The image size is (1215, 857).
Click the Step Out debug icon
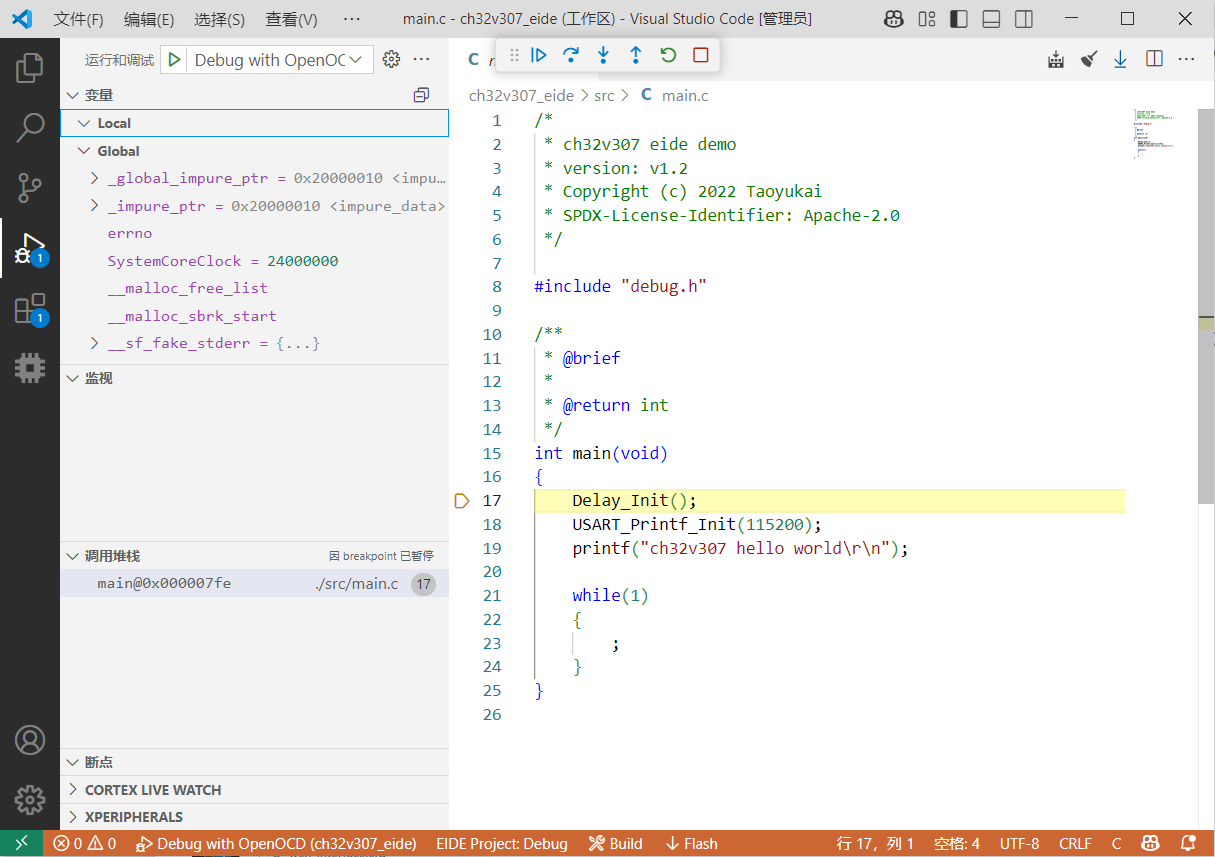click(635, 56)
